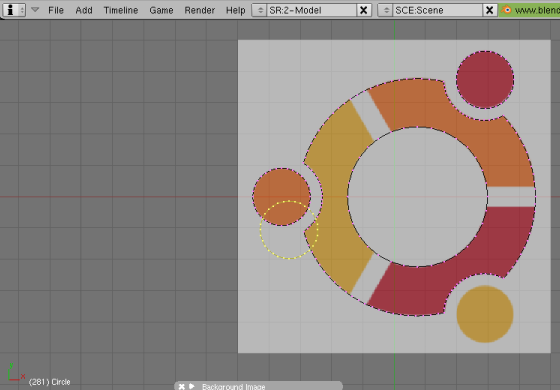This screenshot has height=390, width=560.
Task: Delete the SR:2-Model screen using its X button
Action: pyautogui.click(x=364, y=10)
